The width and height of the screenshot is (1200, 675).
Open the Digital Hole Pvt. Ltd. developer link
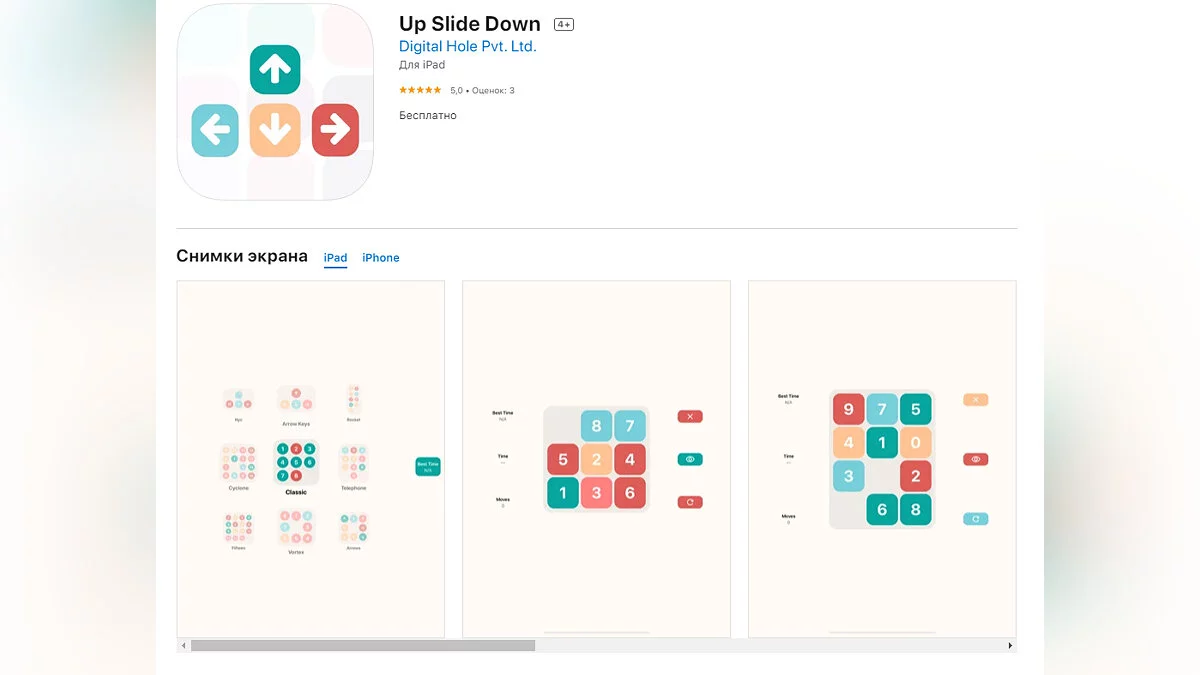coord(467,47)
